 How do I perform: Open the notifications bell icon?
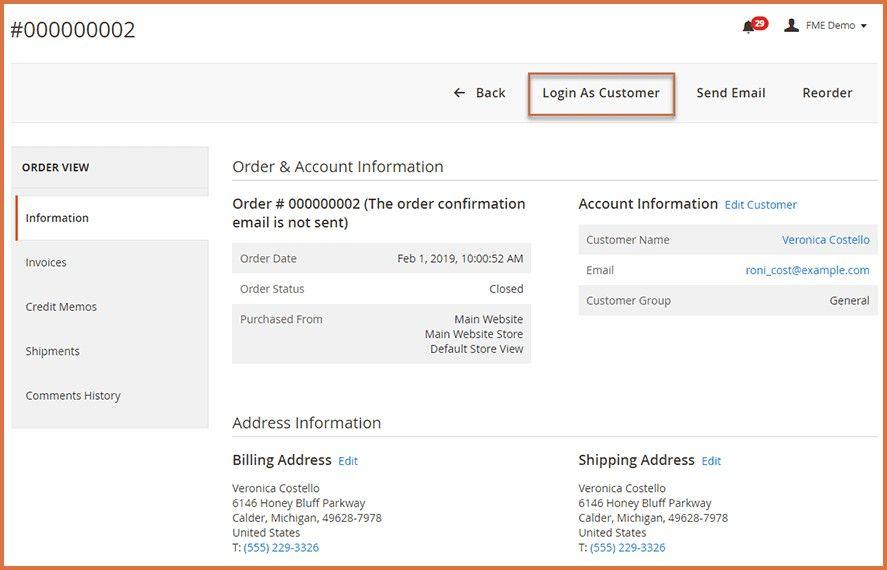(748, 27)
